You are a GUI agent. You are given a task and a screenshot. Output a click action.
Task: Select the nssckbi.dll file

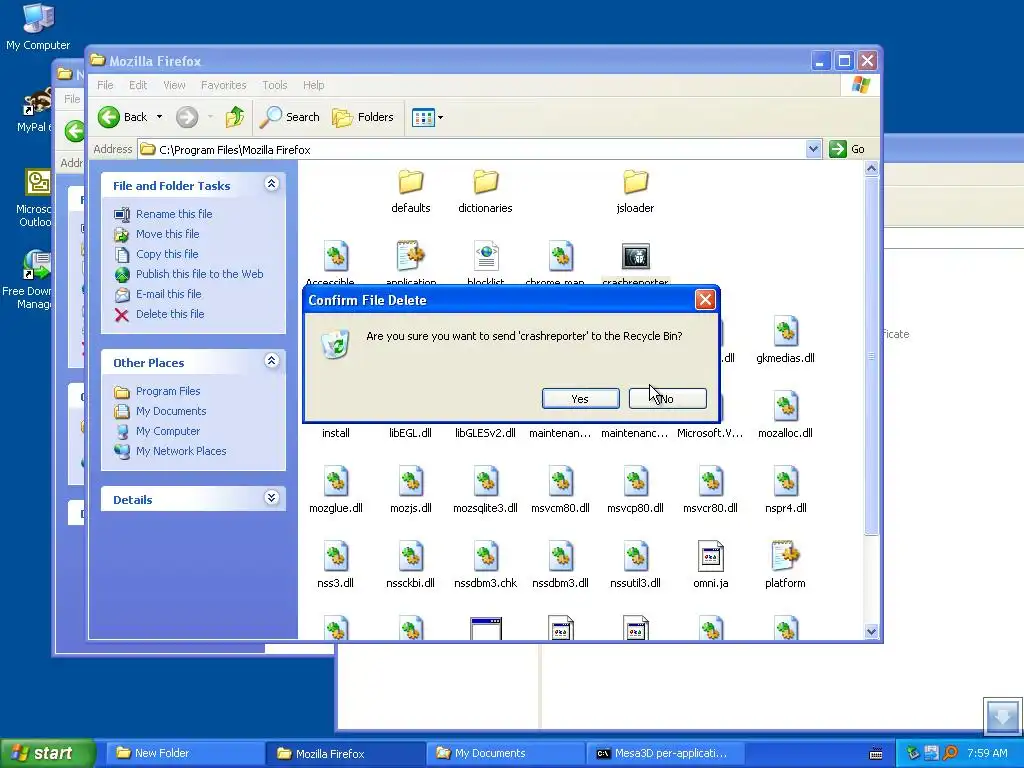tap(411, 566)
